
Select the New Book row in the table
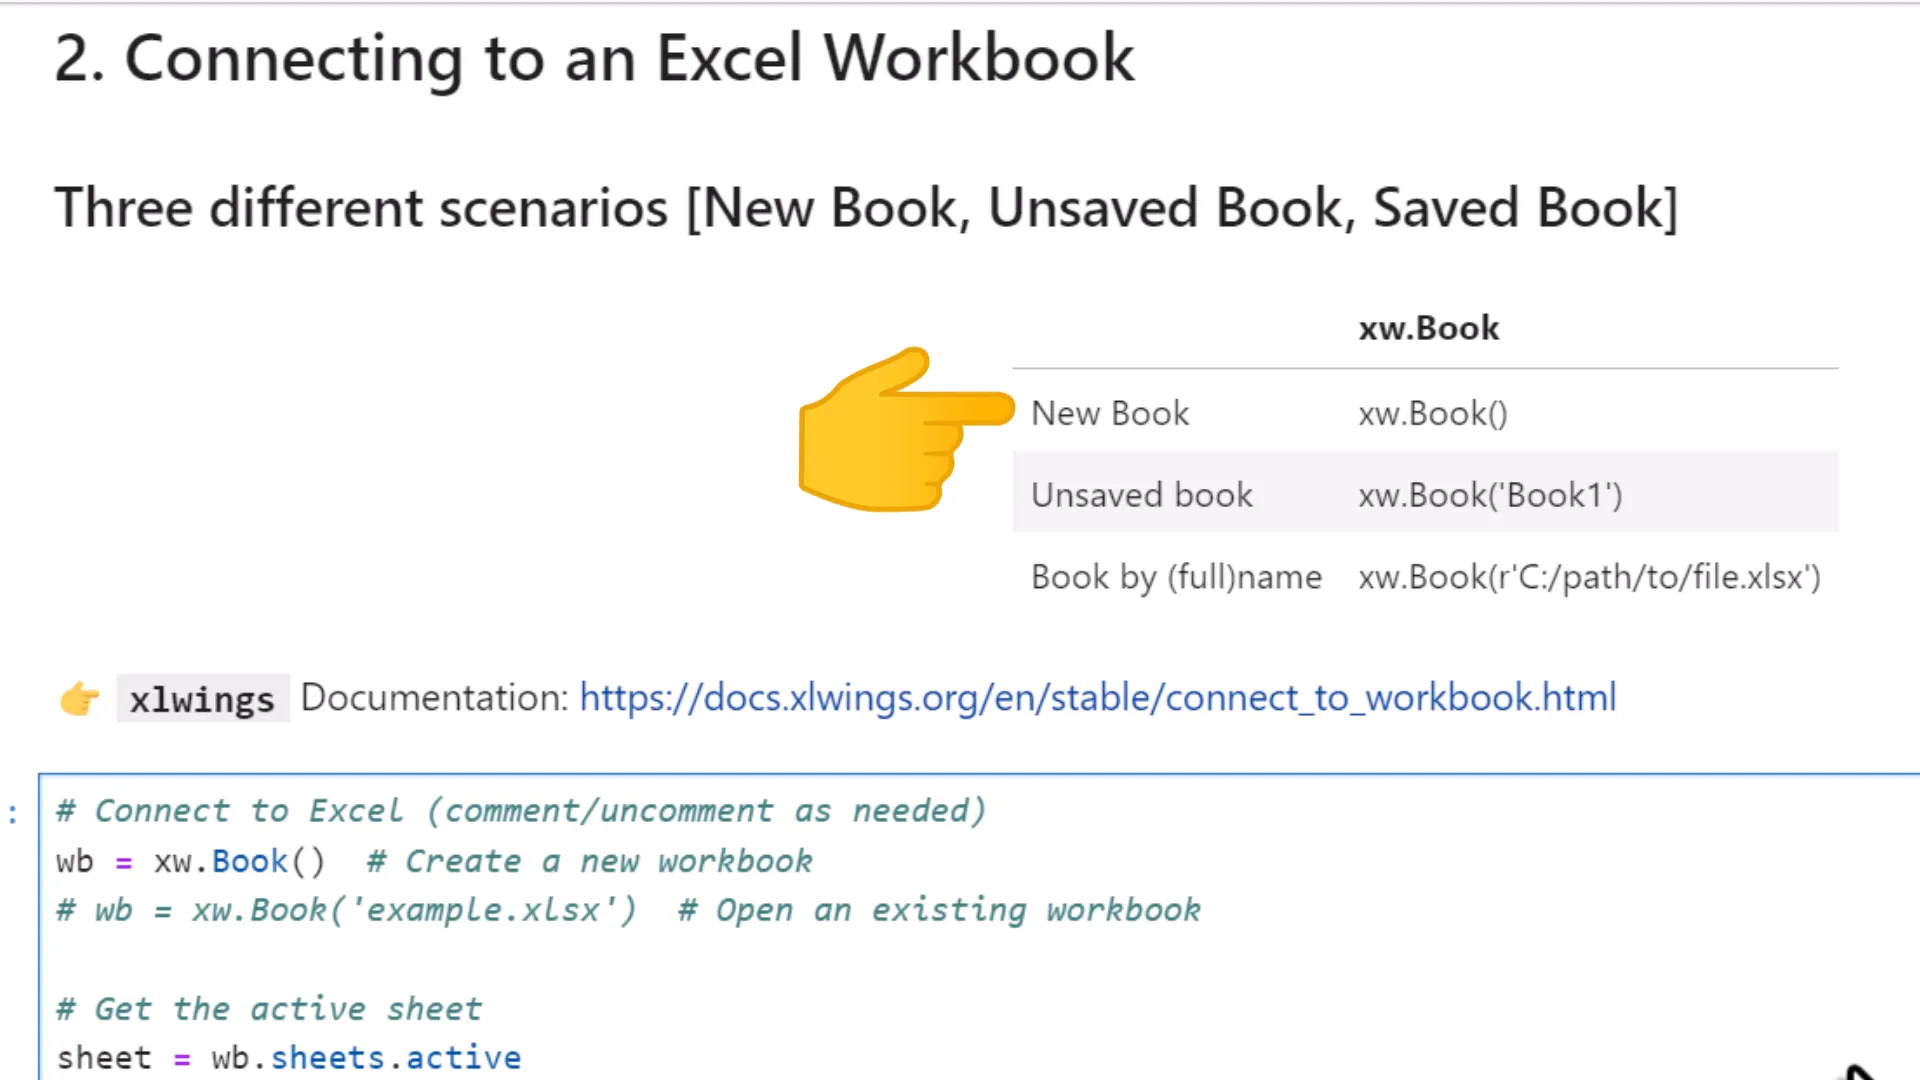pyautogui.click(x=1110, y=413)
